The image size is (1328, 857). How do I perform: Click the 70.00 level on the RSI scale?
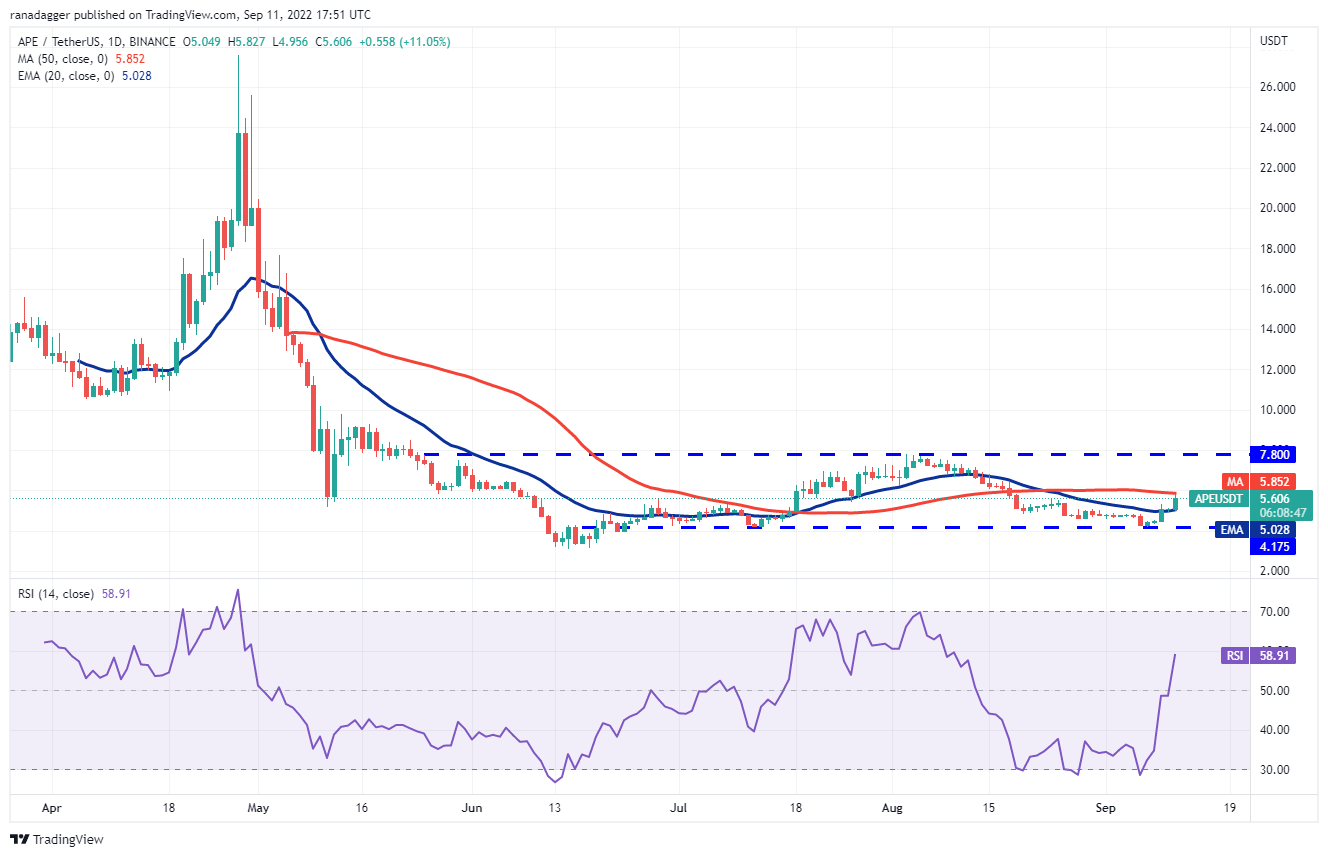1275,611
